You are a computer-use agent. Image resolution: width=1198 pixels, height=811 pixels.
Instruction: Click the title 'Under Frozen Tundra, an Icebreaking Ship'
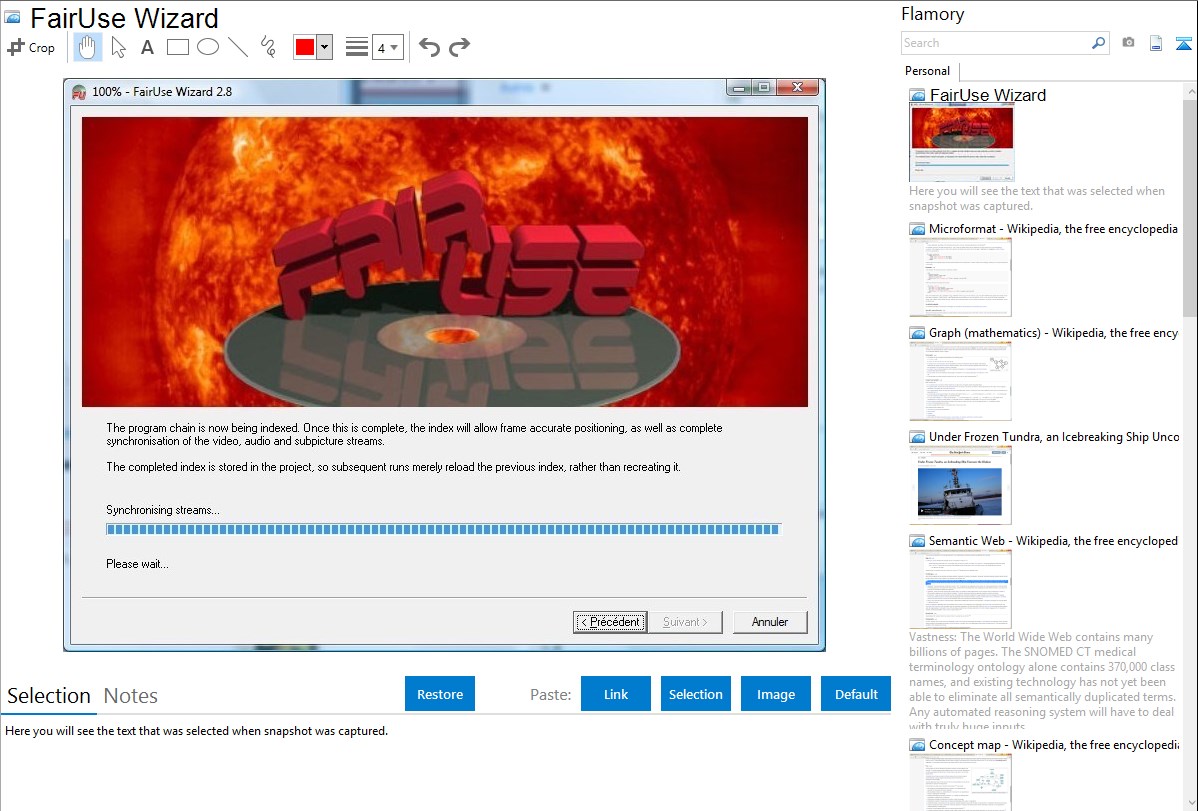point(1054,437)
